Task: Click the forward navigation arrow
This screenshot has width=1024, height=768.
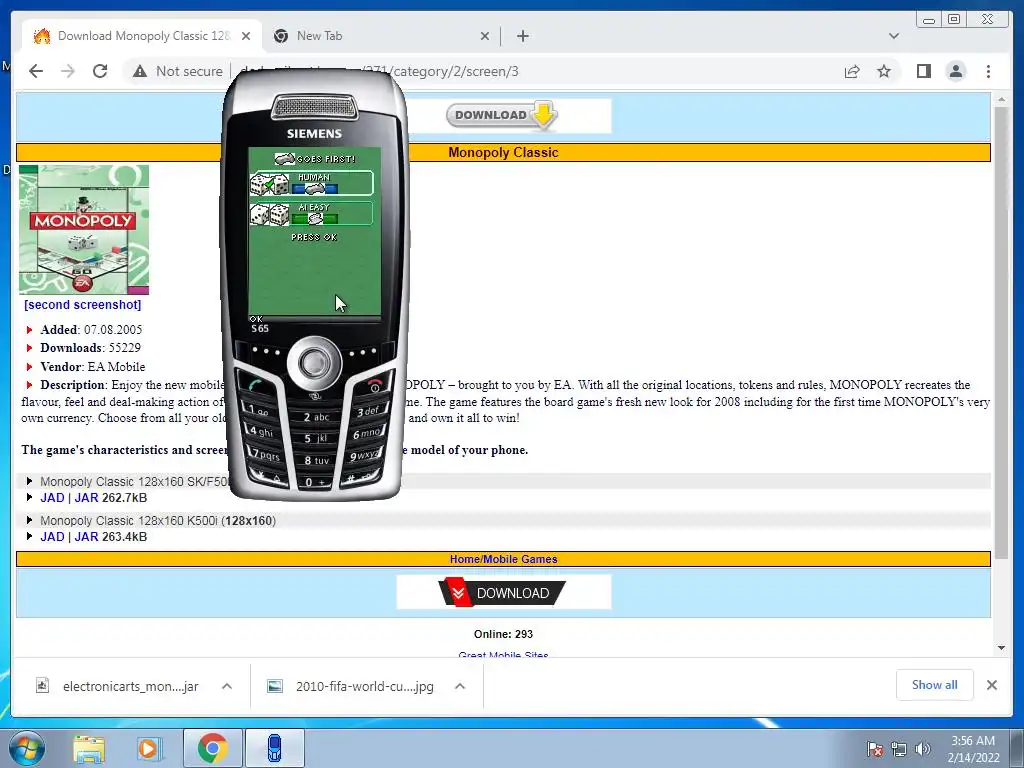Action: click(68, 71)
